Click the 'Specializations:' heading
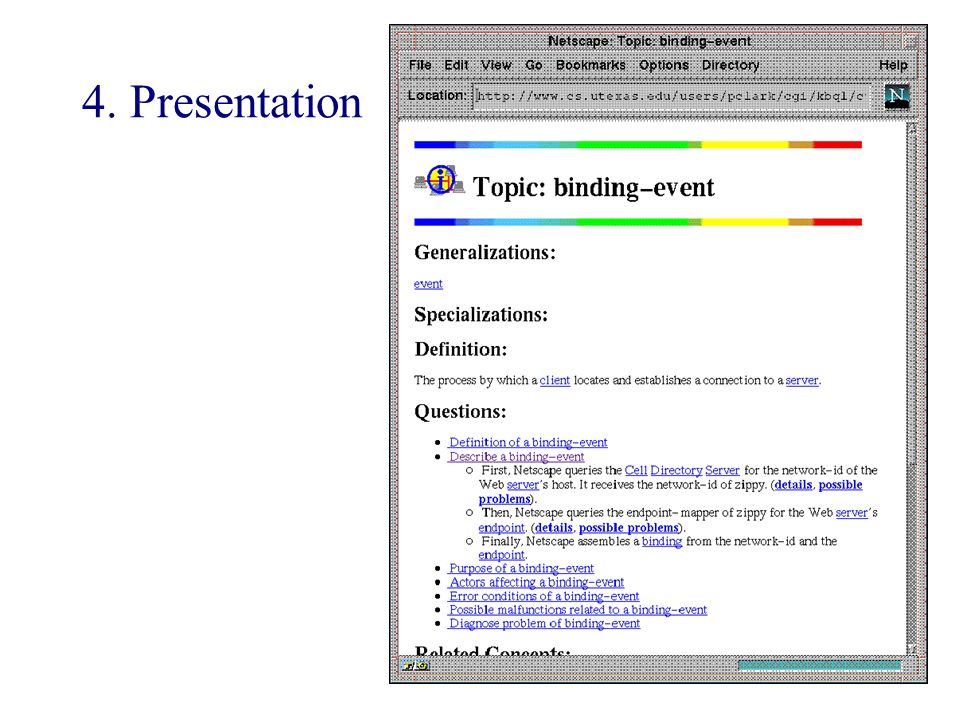The width and height of the screenshot is (960, 720). coord(481,315)
